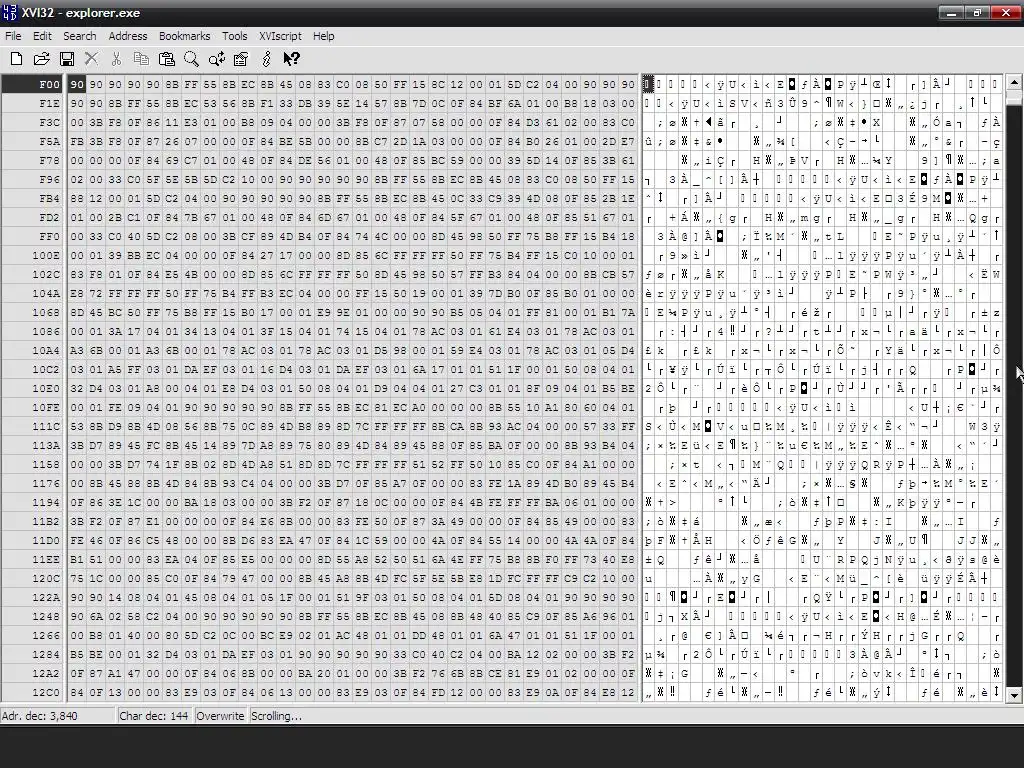Image resolution: width=1024 pixels, height=768 pixels.
Task: Click address row 100E
Action: pos(33,255)
